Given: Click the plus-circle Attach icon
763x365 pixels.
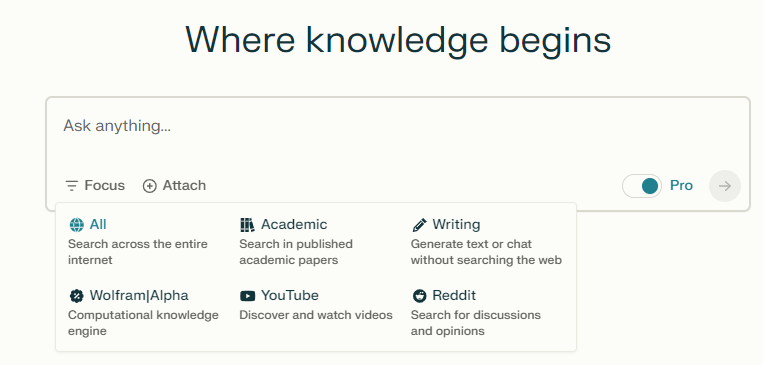Looking at the screenshot, I should [149, 186].
